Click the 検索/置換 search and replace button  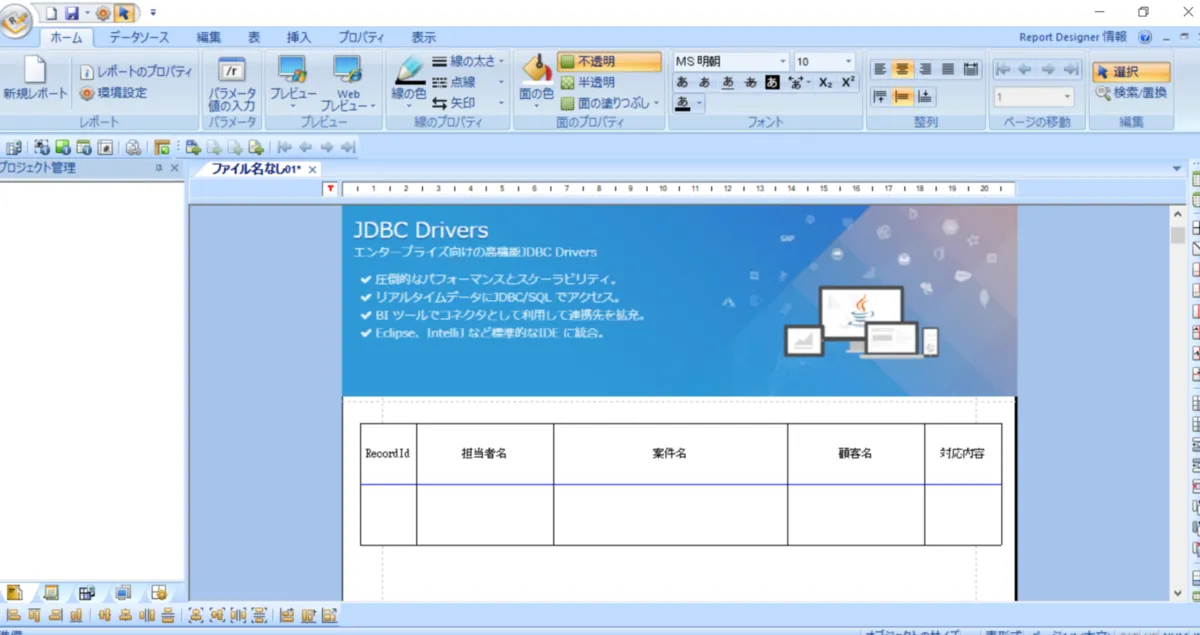tap(1131, 93)
